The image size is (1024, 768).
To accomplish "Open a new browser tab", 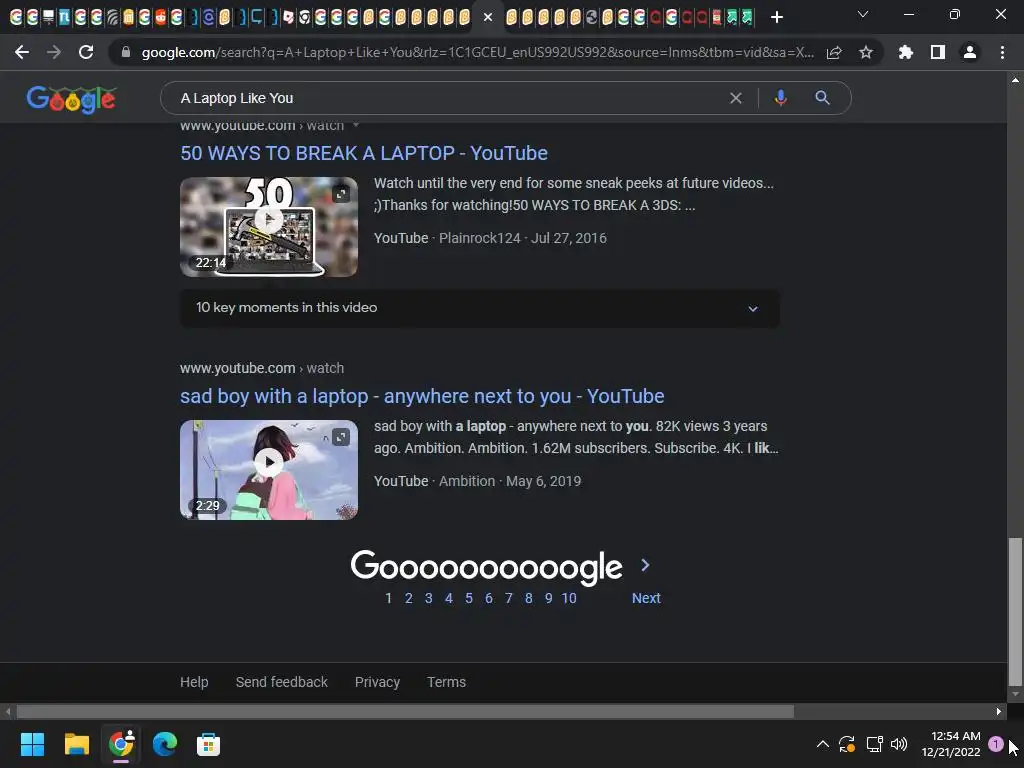I will click(x=776, y=17).
